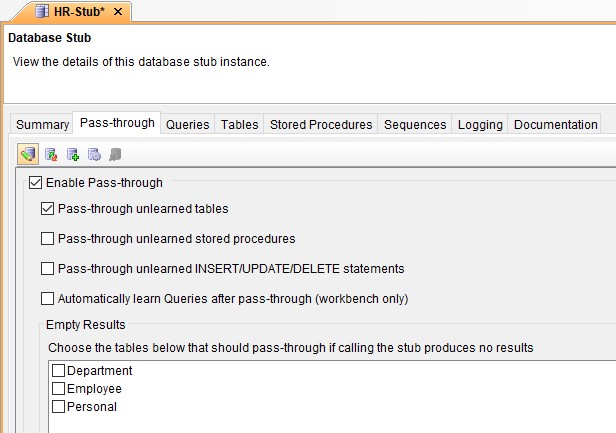Tick the Employee table checkbox

[x=59, y=389]
